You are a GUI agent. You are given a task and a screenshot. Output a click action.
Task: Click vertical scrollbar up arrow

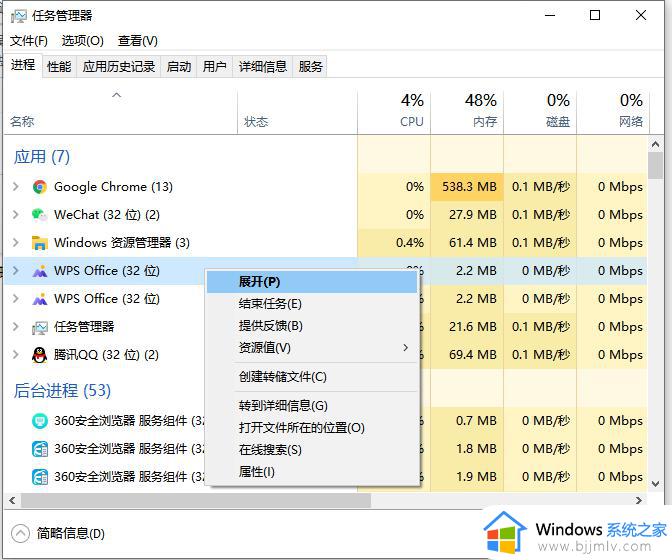(x=655, y=144)
